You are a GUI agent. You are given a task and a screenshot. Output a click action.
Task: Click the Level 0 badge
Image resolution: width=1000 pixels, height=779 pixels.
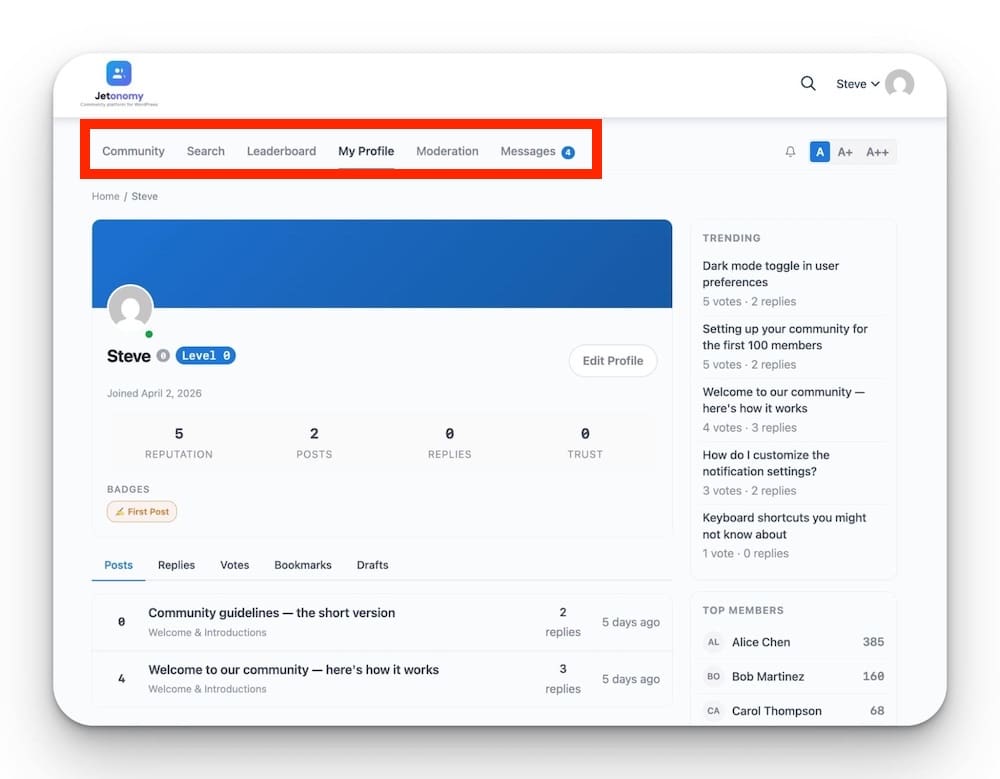tap(205, 355)
